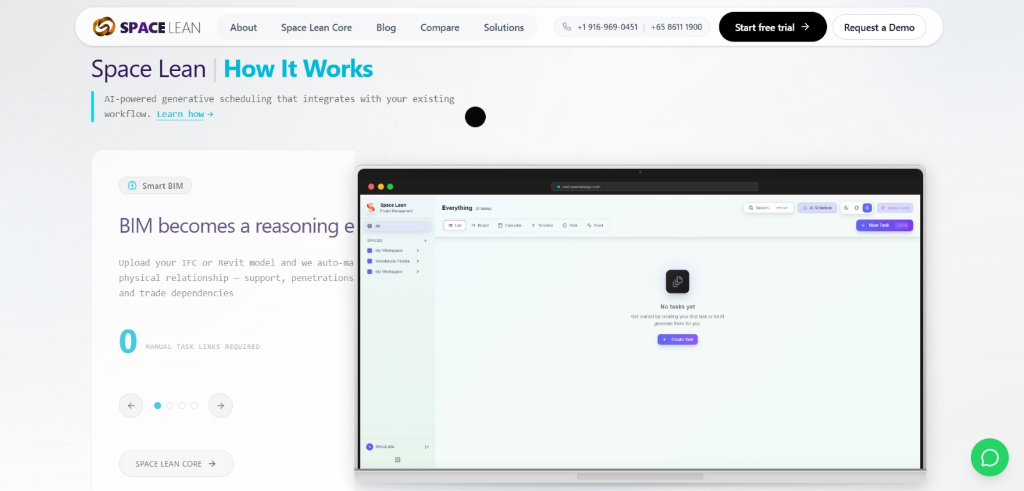Click the Space Lean app logo in mockup sidebar

point(370,208)
